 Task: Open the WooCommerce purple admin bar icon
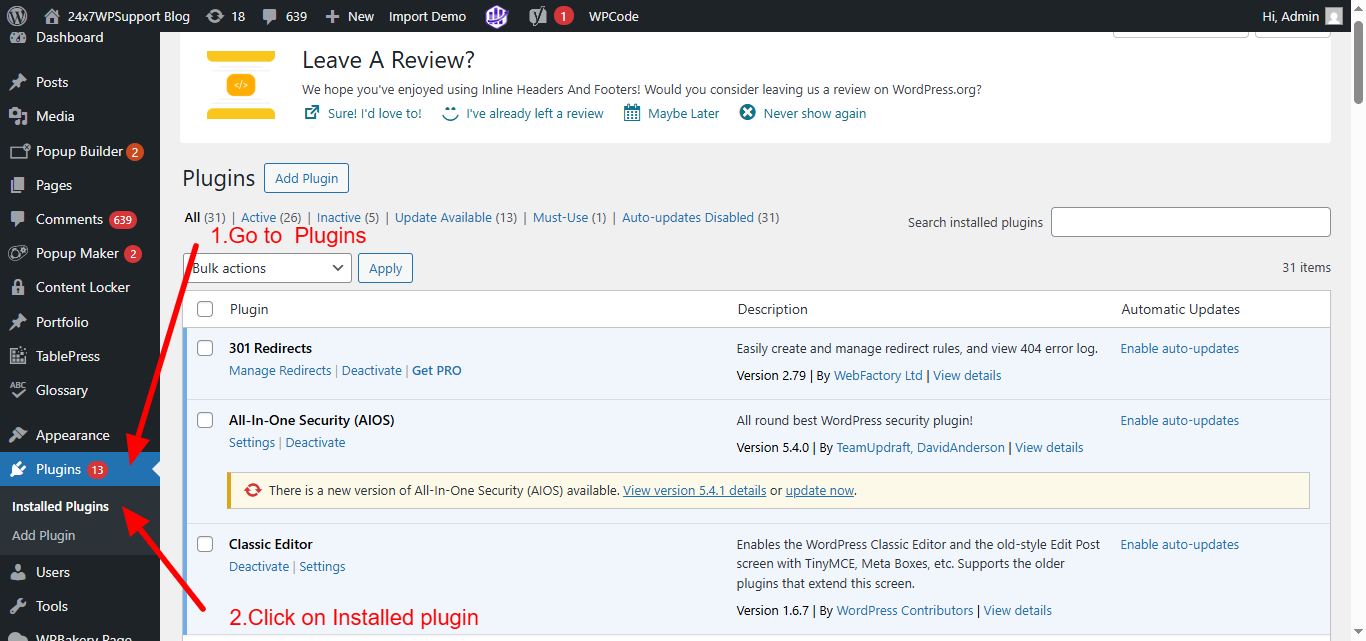click(x=497, y=16)
